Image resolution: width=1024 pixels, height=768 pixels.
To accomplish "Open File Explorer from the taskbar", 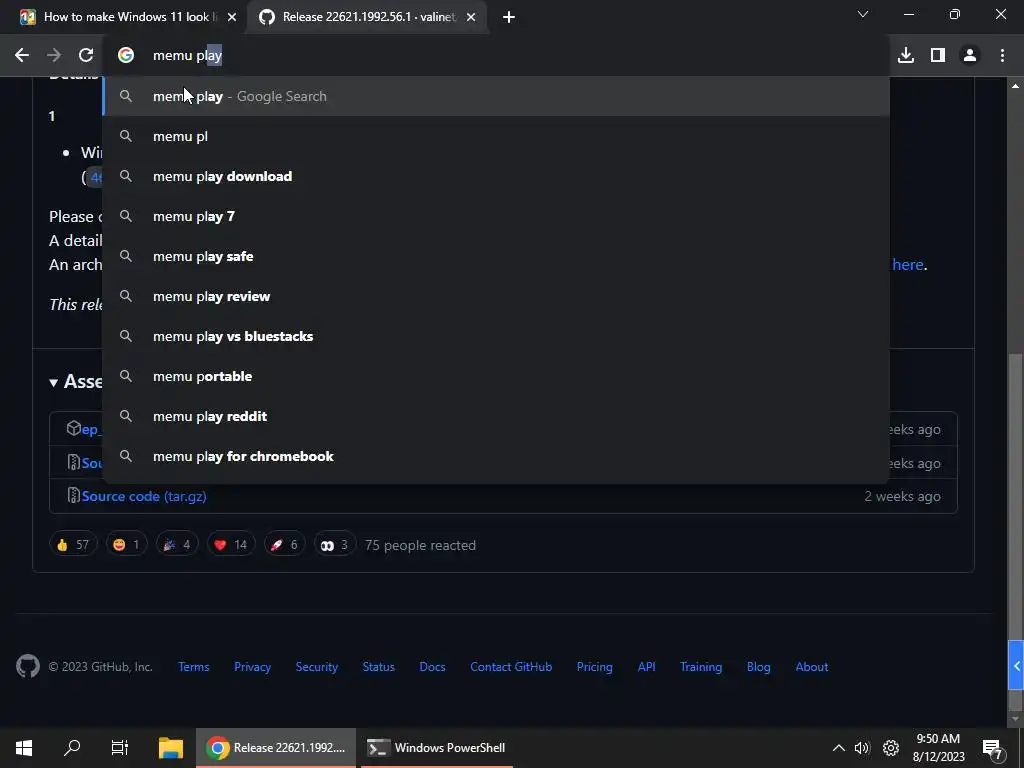I will tap(171, 748).
